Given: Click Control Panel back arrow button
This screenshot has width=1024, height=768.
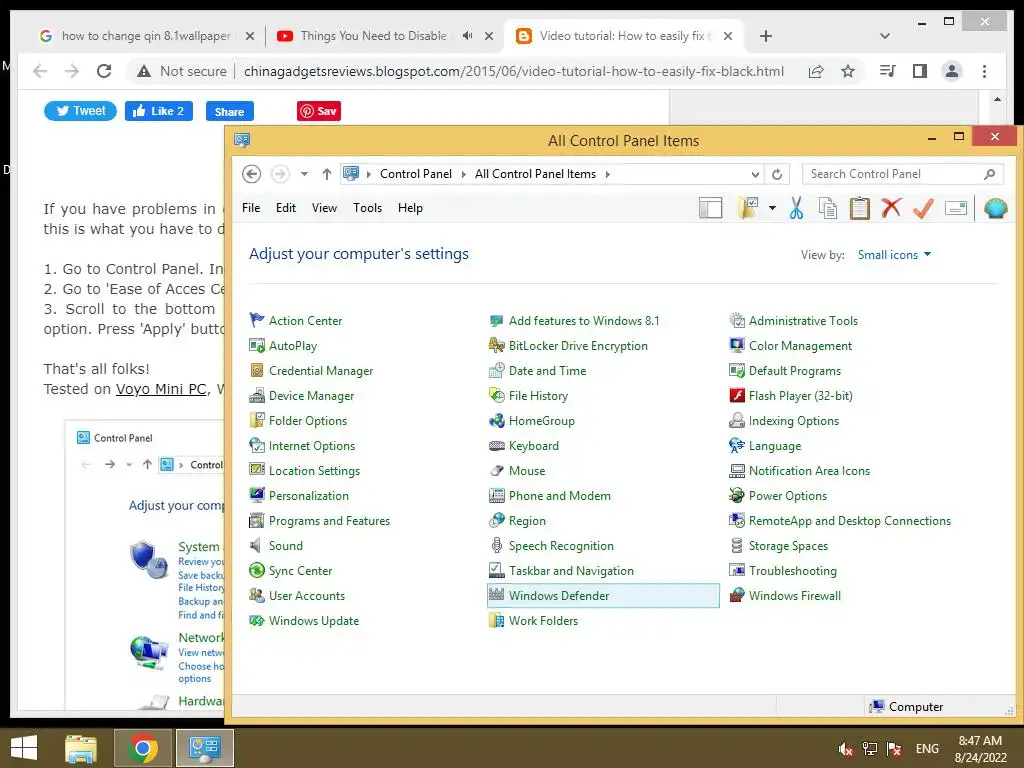Looking at the screenshot, I should click(x=251, y=174).
